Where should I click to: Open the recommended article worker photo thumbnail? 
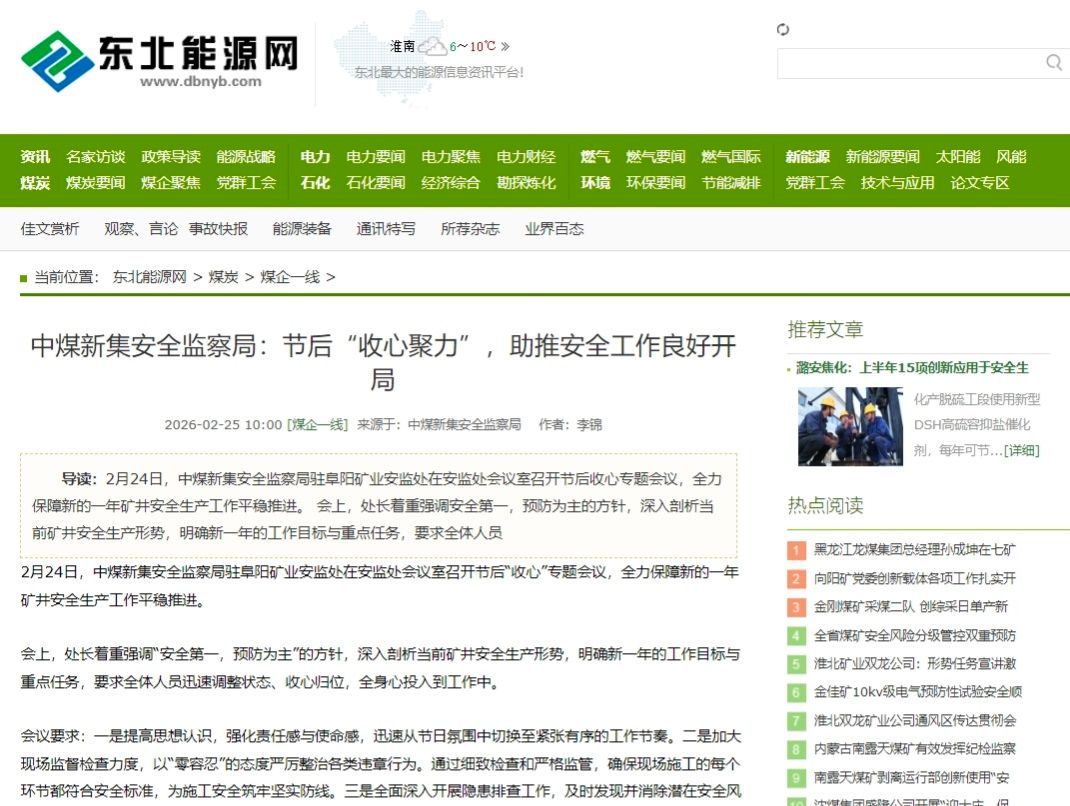point(836,427)
